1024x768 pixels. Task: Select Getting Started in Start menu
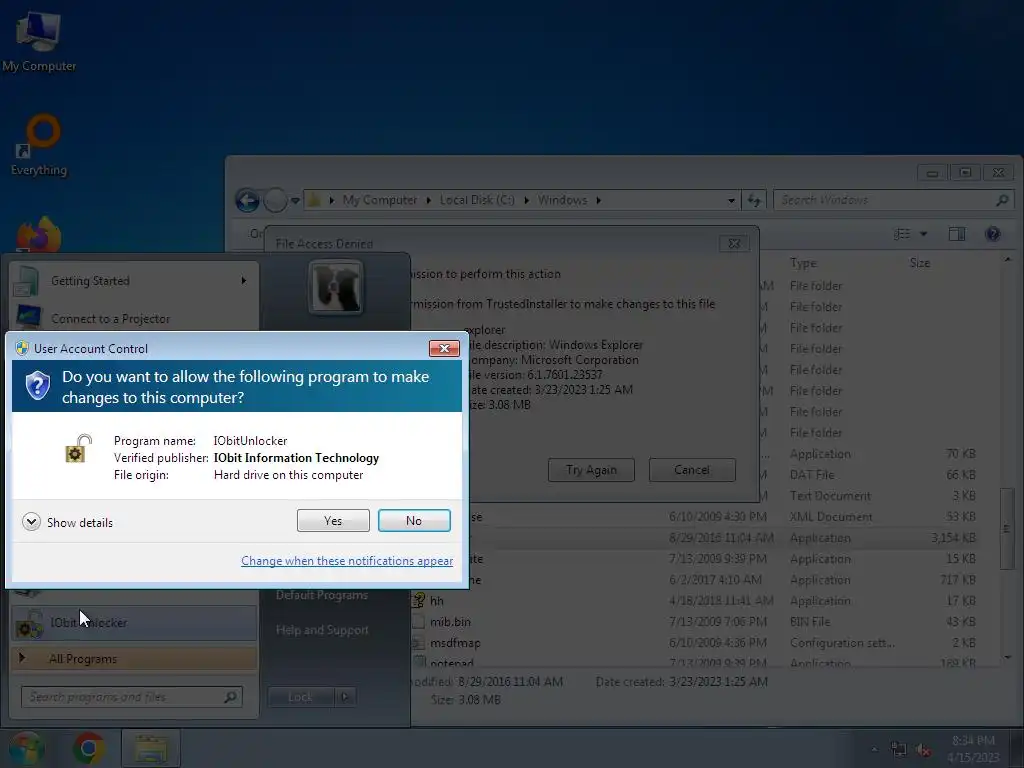[x=134, y=281]
